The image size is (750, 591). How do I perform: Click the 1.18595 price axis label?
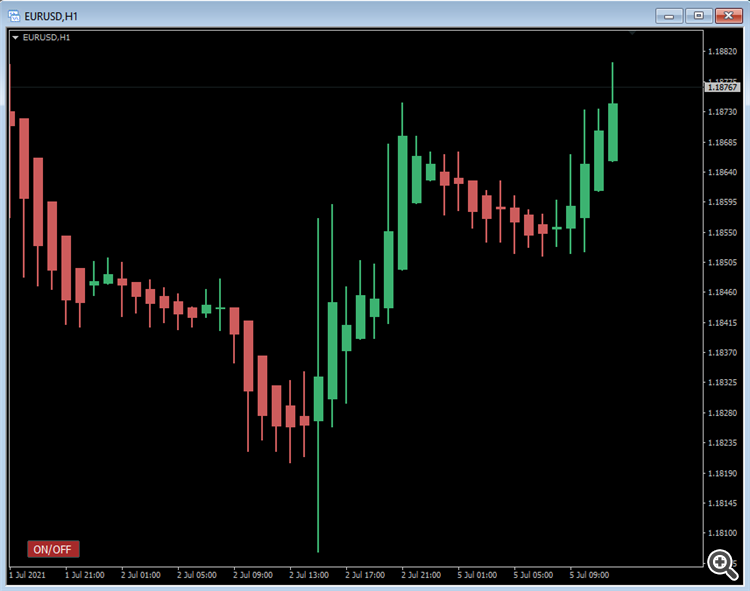tap(722, 202)
